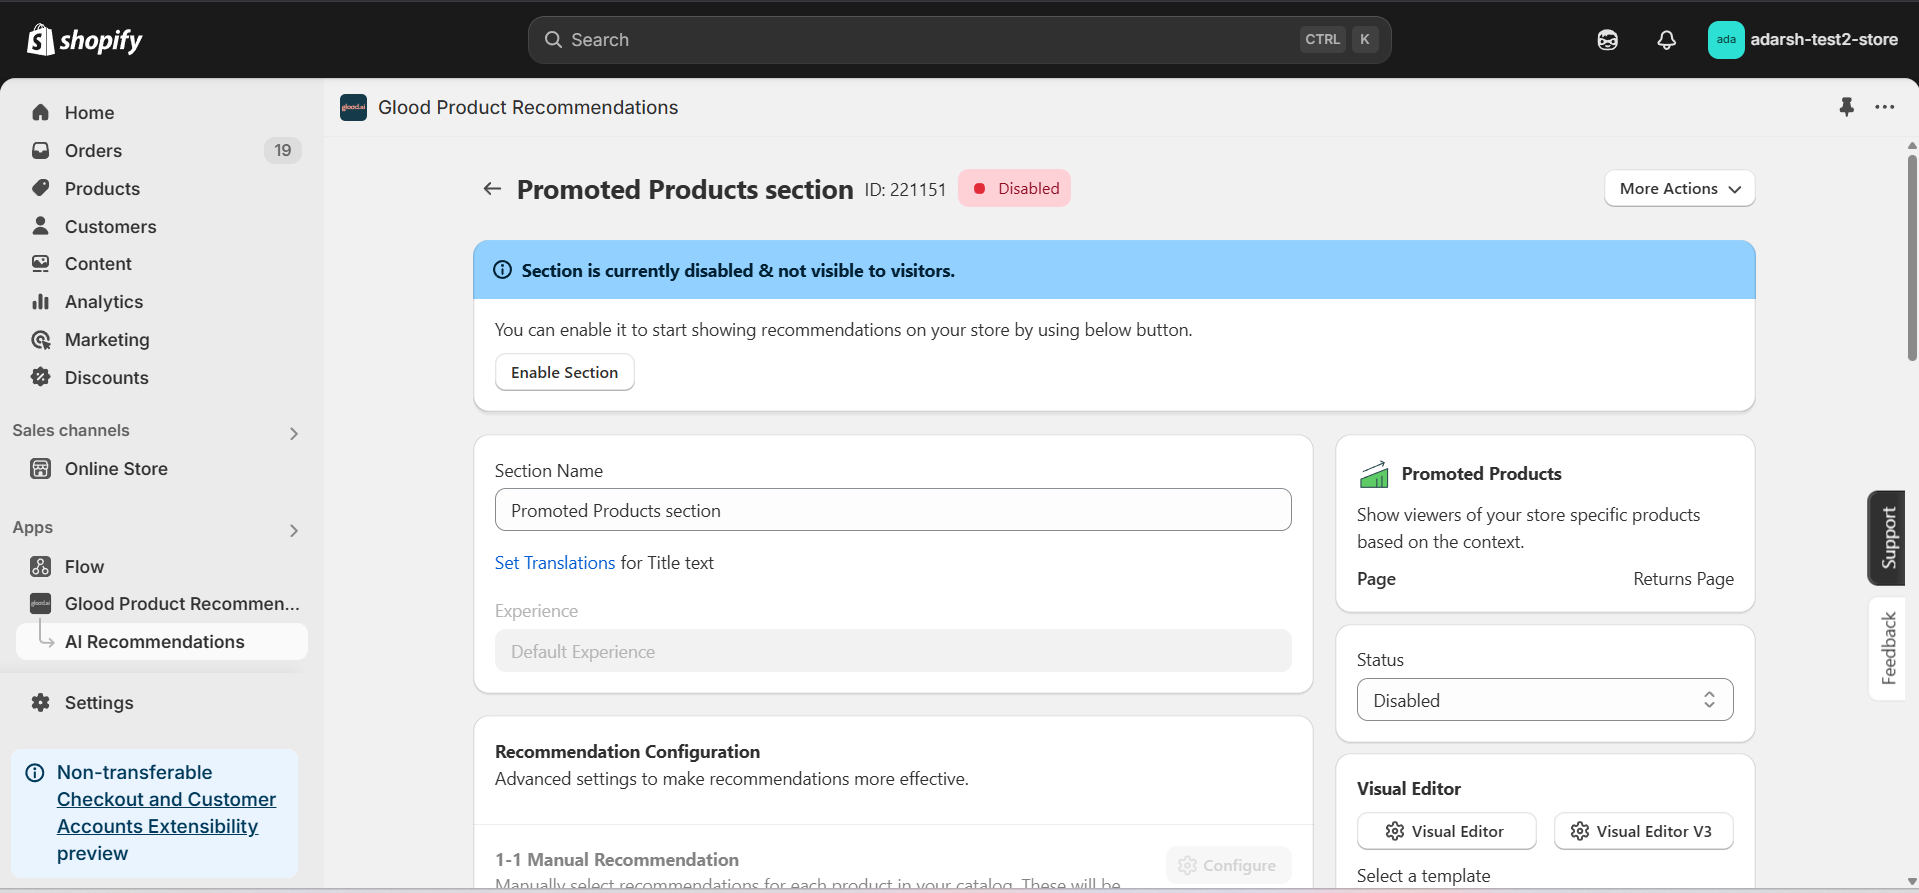Pin the Glood app with pin icon
Screen dimensions: 1919x893
click(x=1846, y=107)
